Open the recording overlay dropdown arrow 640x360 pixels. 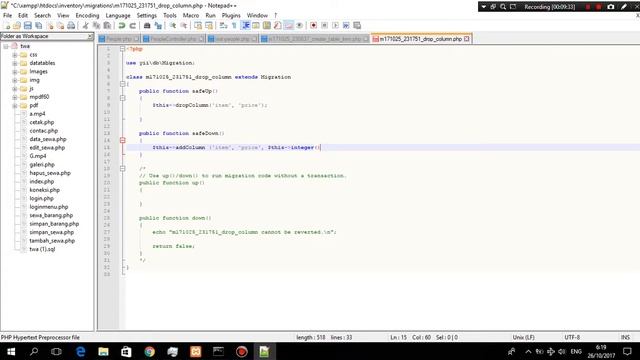click(484, 7)
